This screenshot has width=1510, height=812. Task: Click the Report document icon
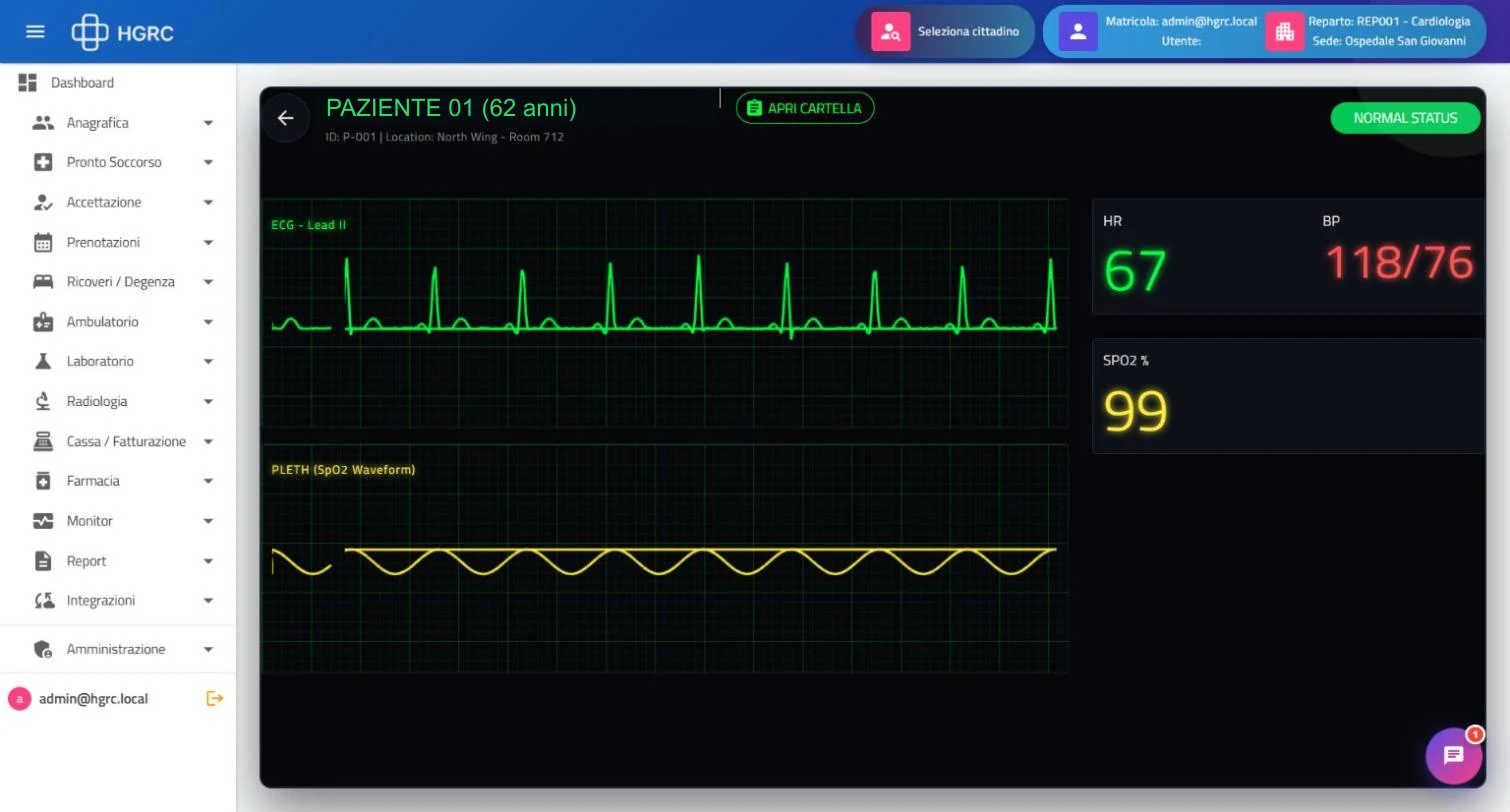[x=43, y=561]
